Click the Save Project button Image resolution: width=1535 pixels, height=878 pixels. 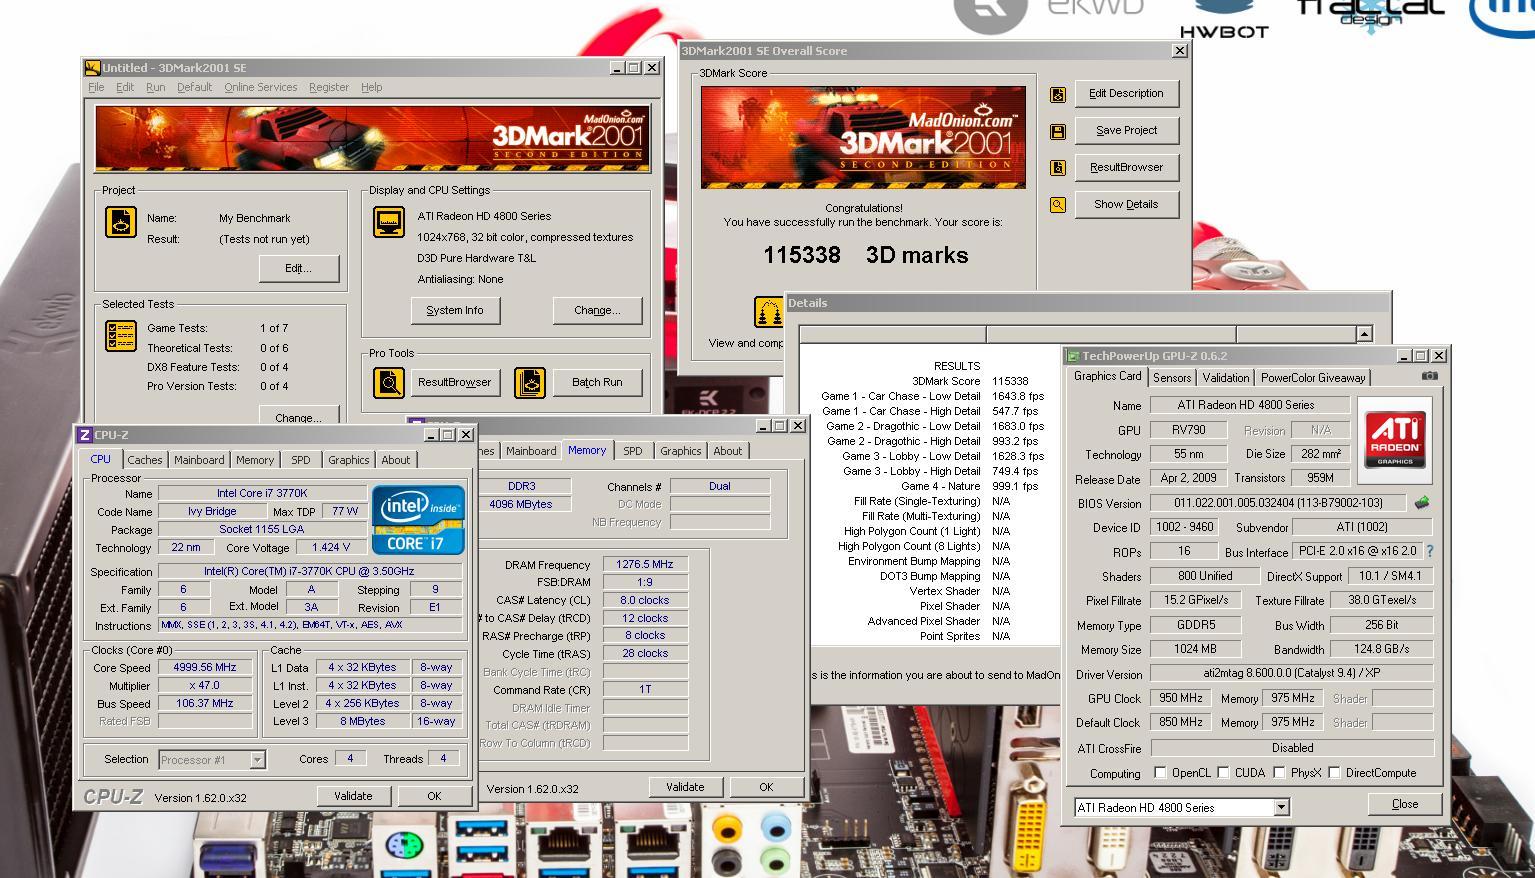[1126, 131]
